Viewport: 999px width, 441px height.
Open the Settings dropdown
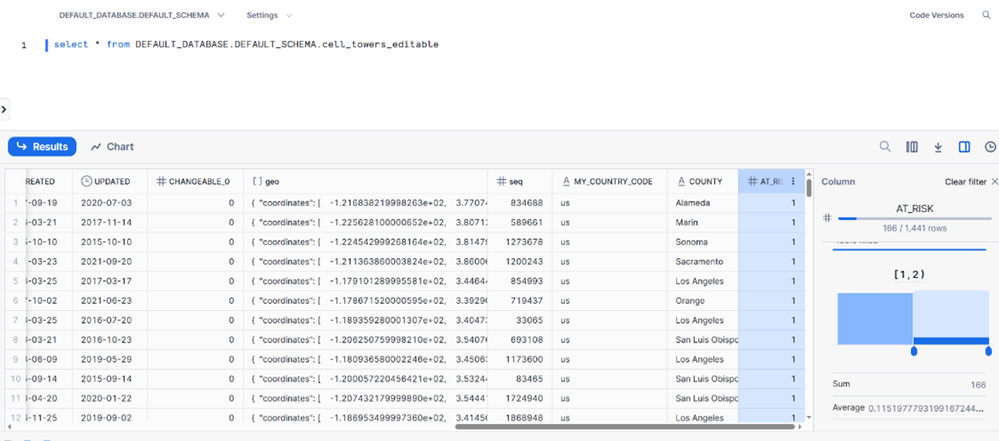pos(270,15)
